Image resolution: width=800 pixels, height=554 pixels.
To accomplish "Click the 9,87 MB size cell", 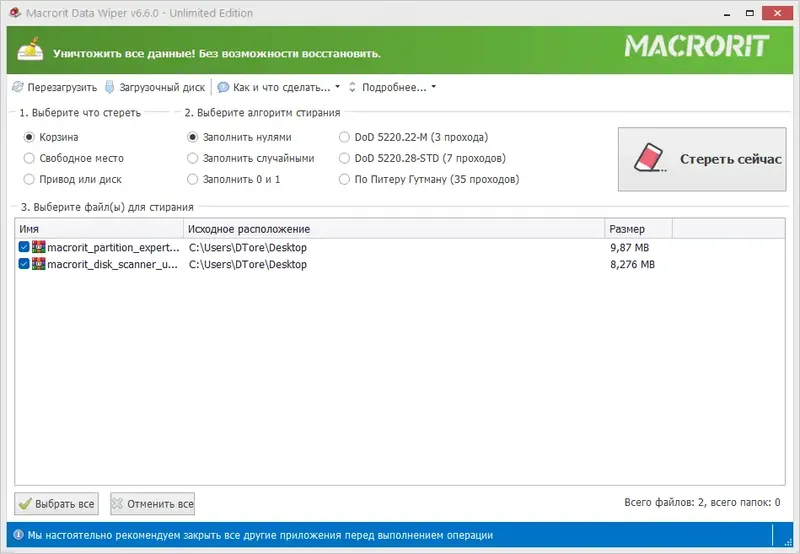I will [630, 247].
